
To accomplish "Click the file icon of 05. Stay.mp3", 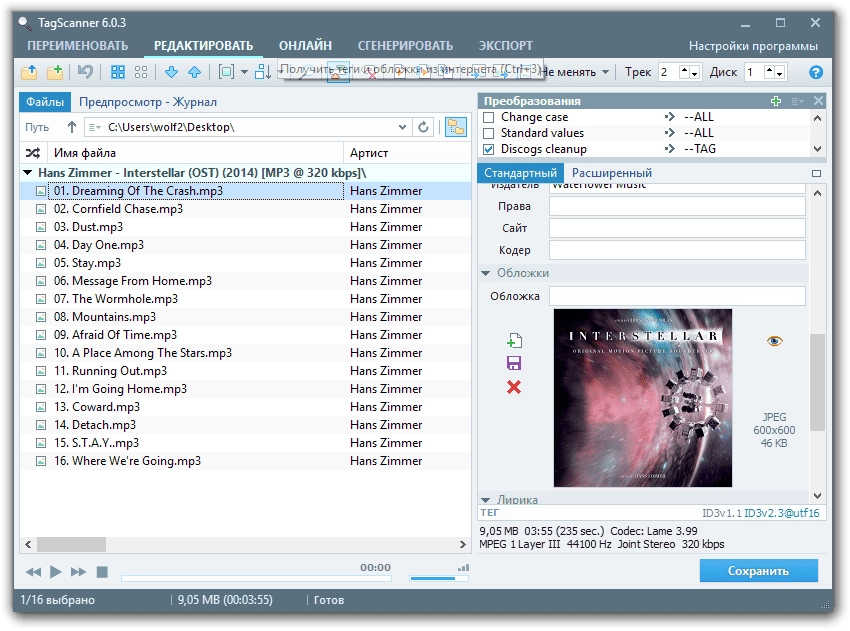I will pyautogui.click(x=41, y=263).
